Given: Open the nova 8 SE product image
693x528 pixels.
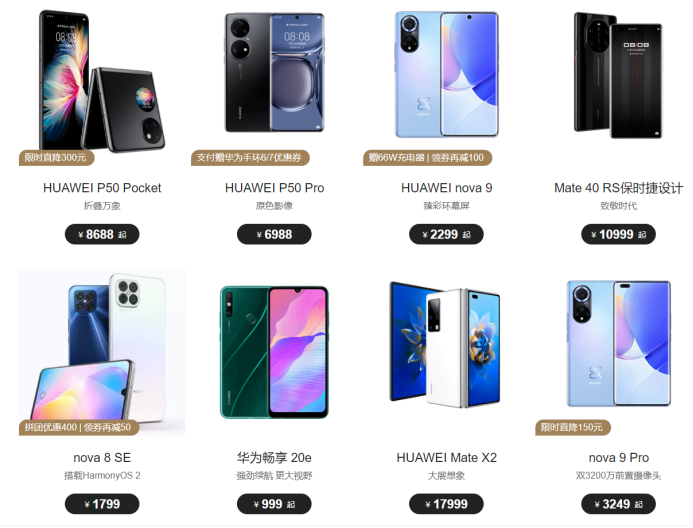Looking at the screenshot, I should click(x=102, y=352).
